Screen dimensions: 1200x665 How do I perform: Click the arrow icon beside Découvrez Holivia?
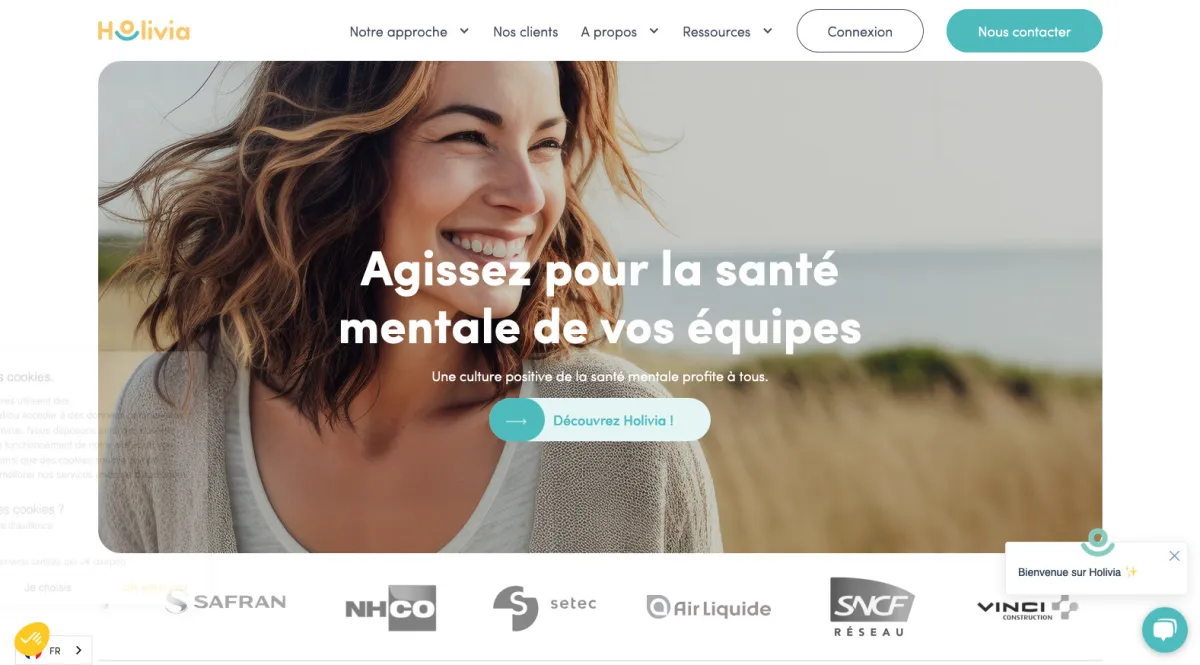click(516, 420)
